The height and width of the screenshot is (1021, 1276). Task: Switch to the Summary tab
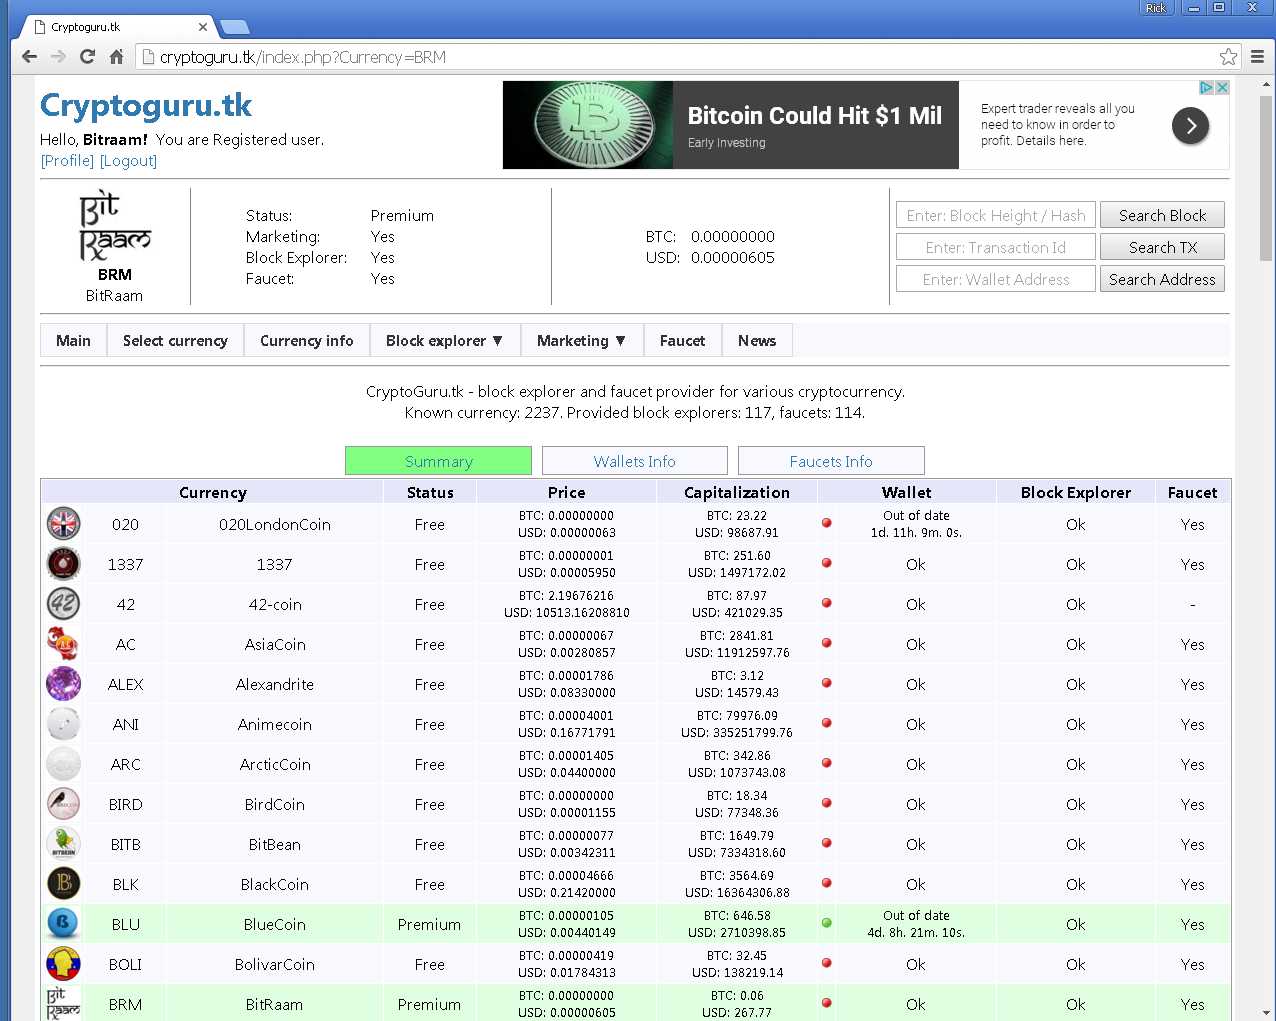coord(438,461)
